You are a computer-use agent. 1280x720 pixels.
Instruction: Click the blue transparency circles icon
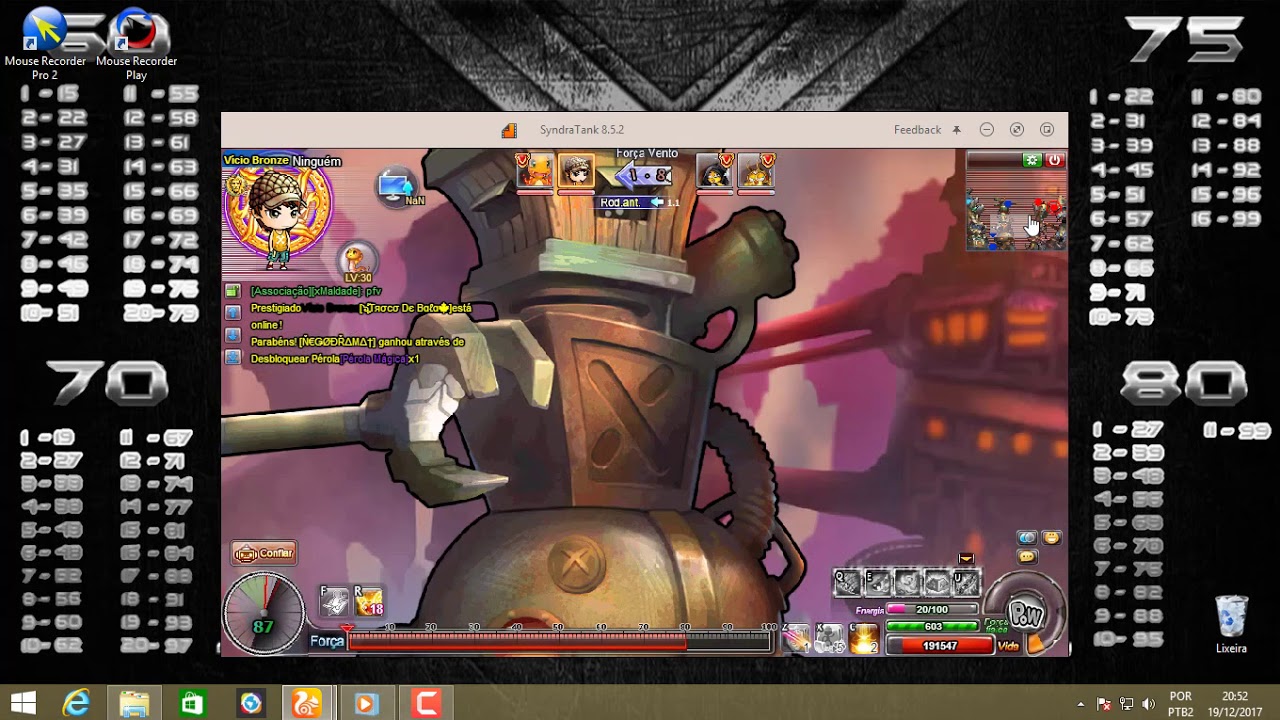1027,538
